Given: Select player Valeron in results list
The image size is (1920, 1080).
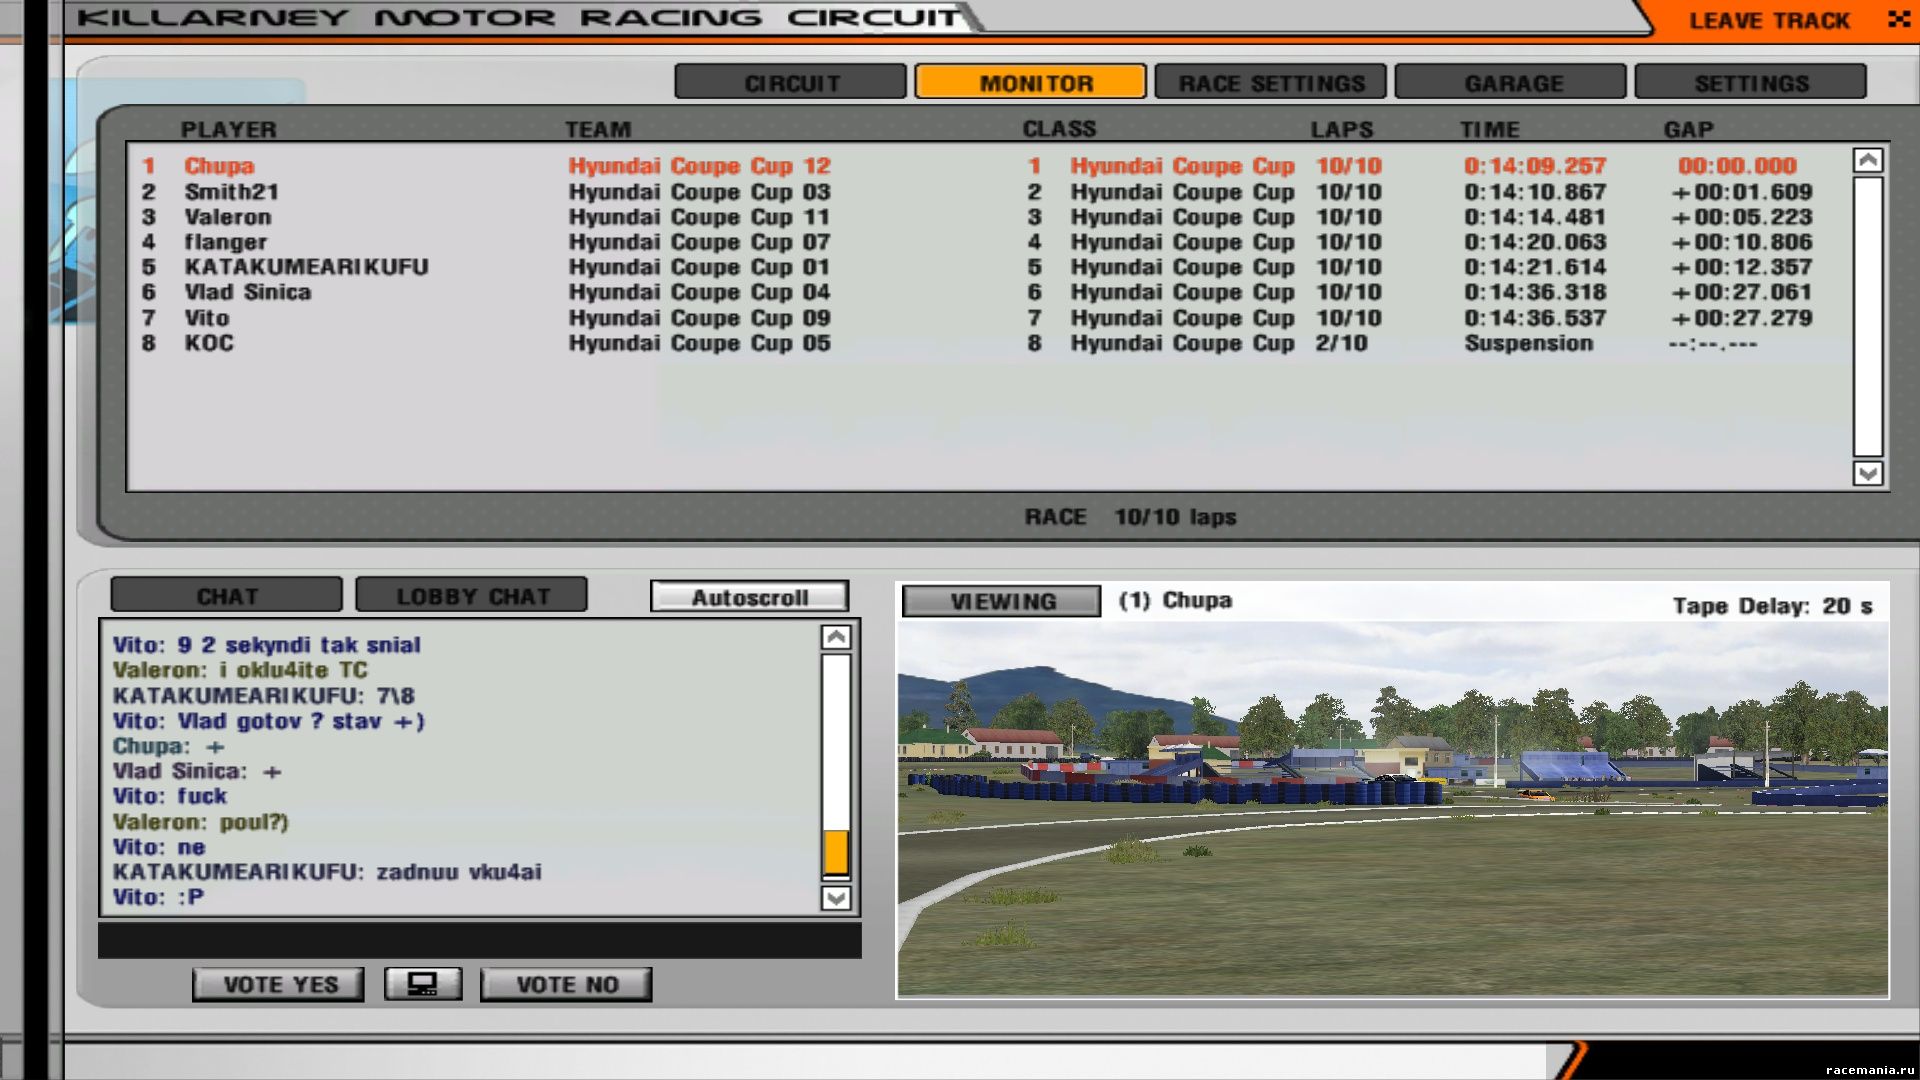Looking at the screenshot, I should [227, 217].
